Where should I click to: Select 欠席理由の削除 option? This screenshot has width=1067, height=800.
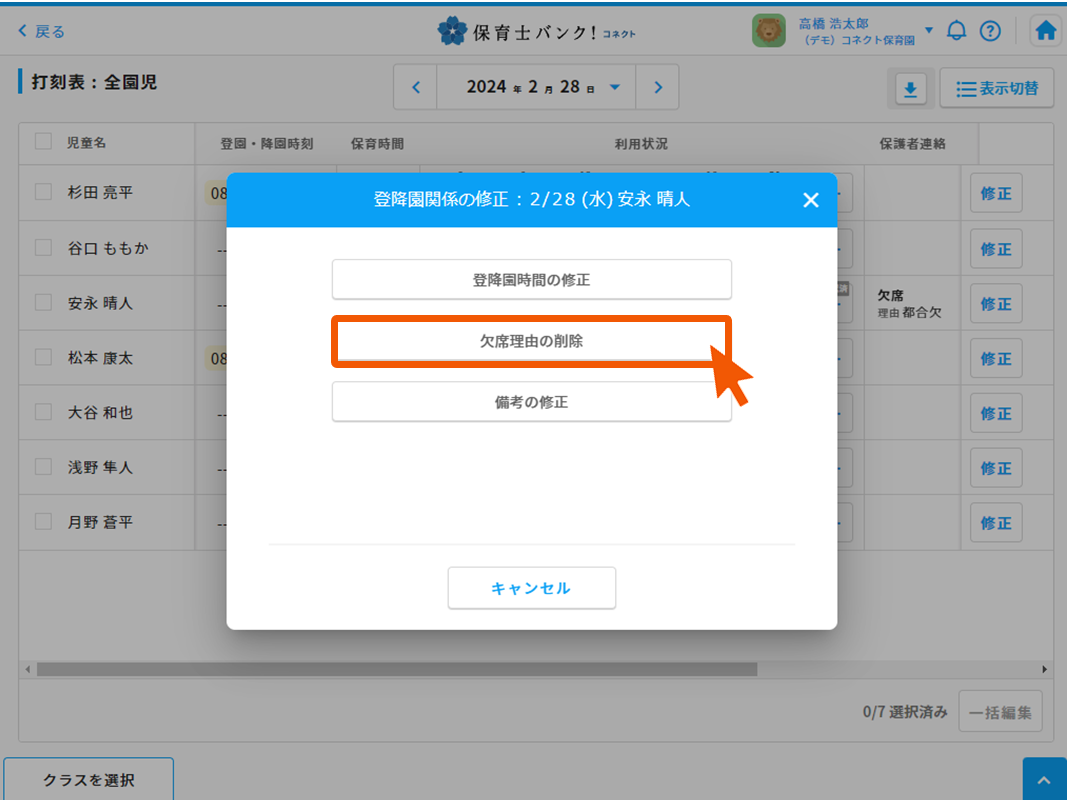click(531, 341)
